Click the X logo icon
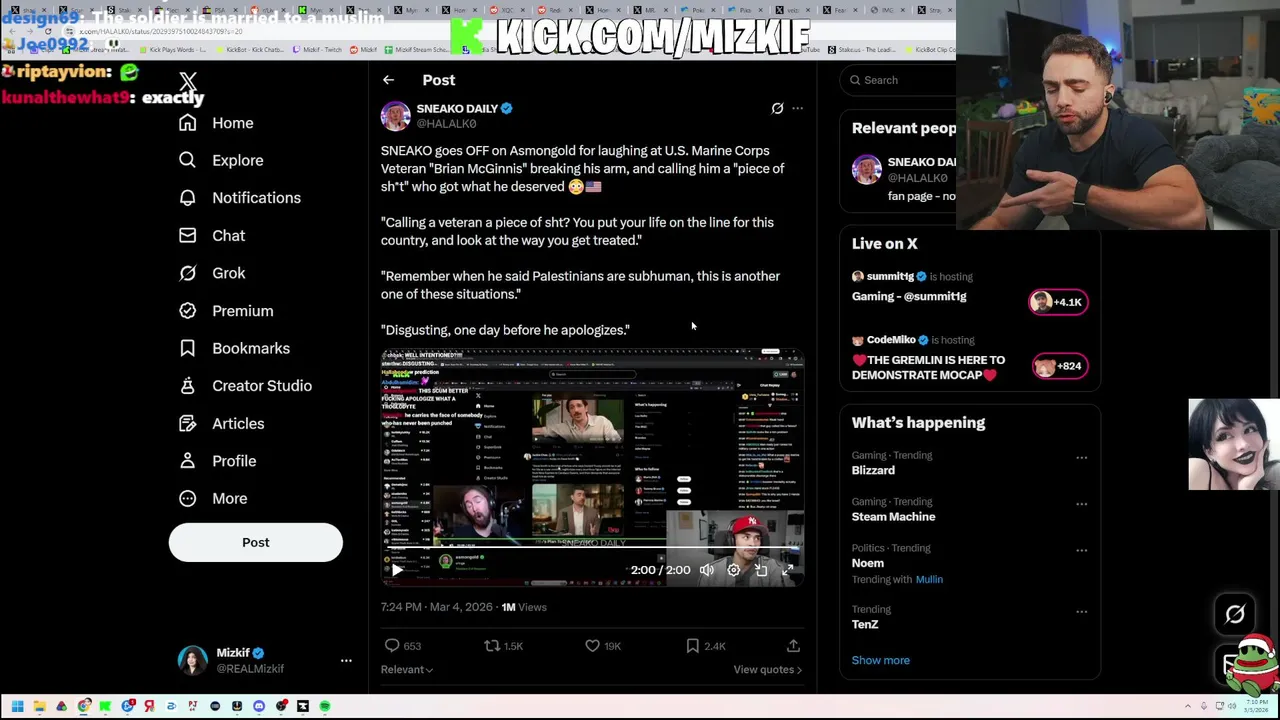 tap(188, 81)
